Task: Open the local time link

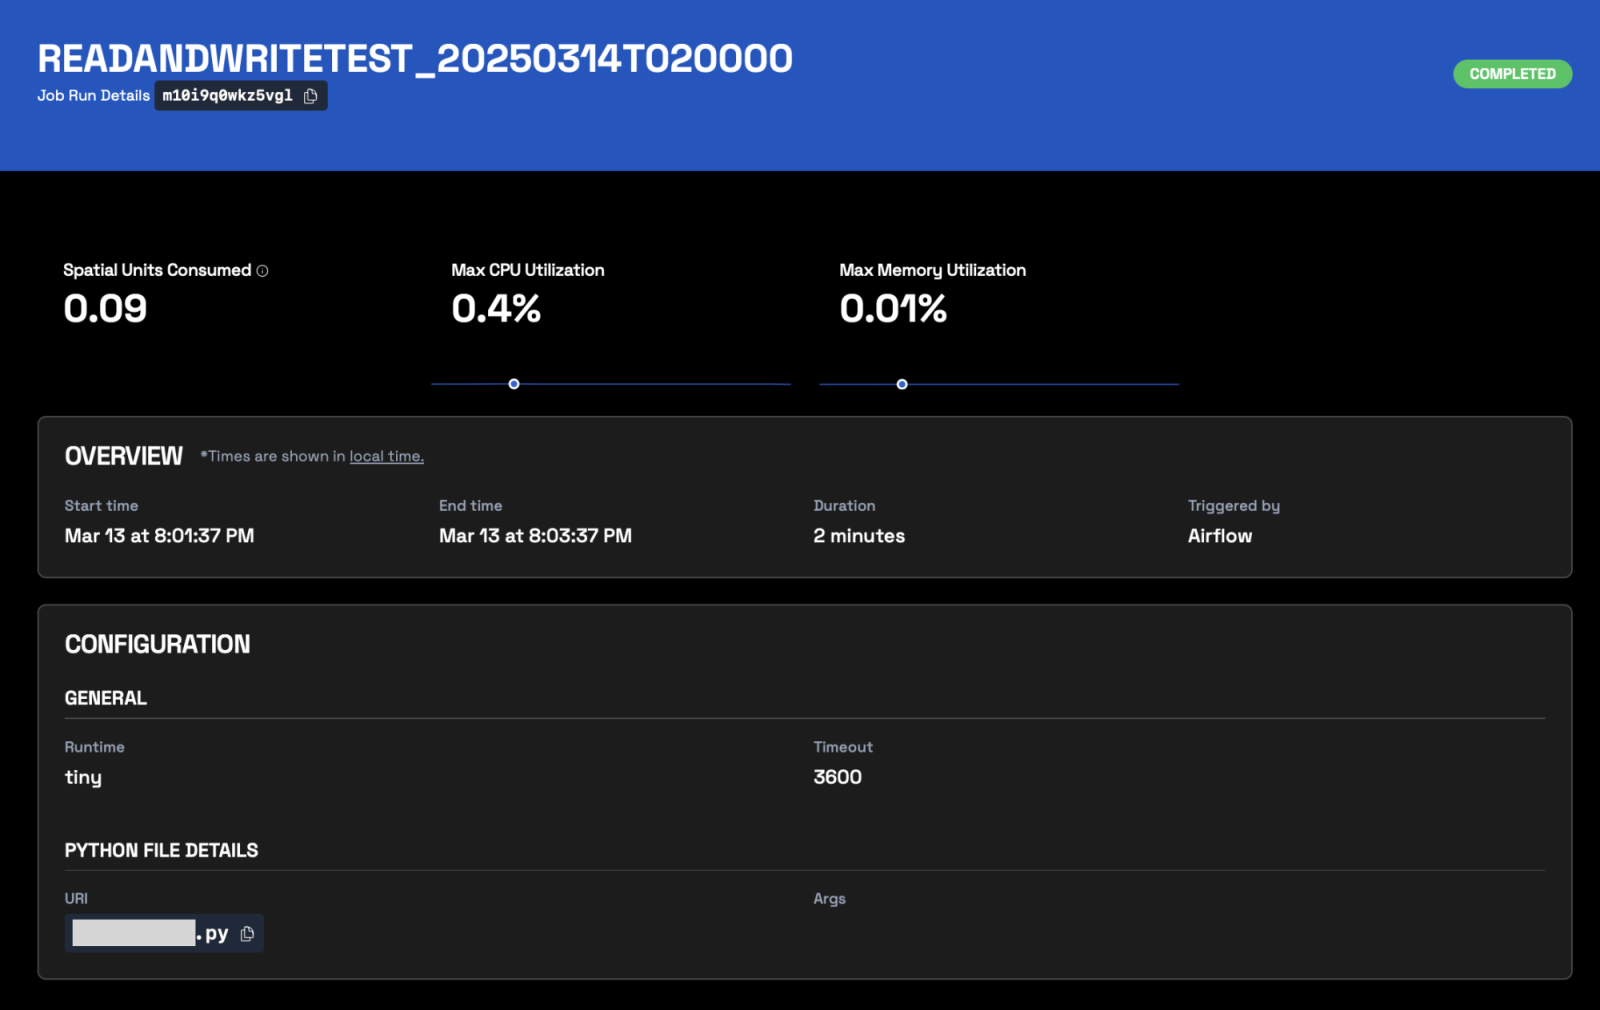Action: (386, 456)
